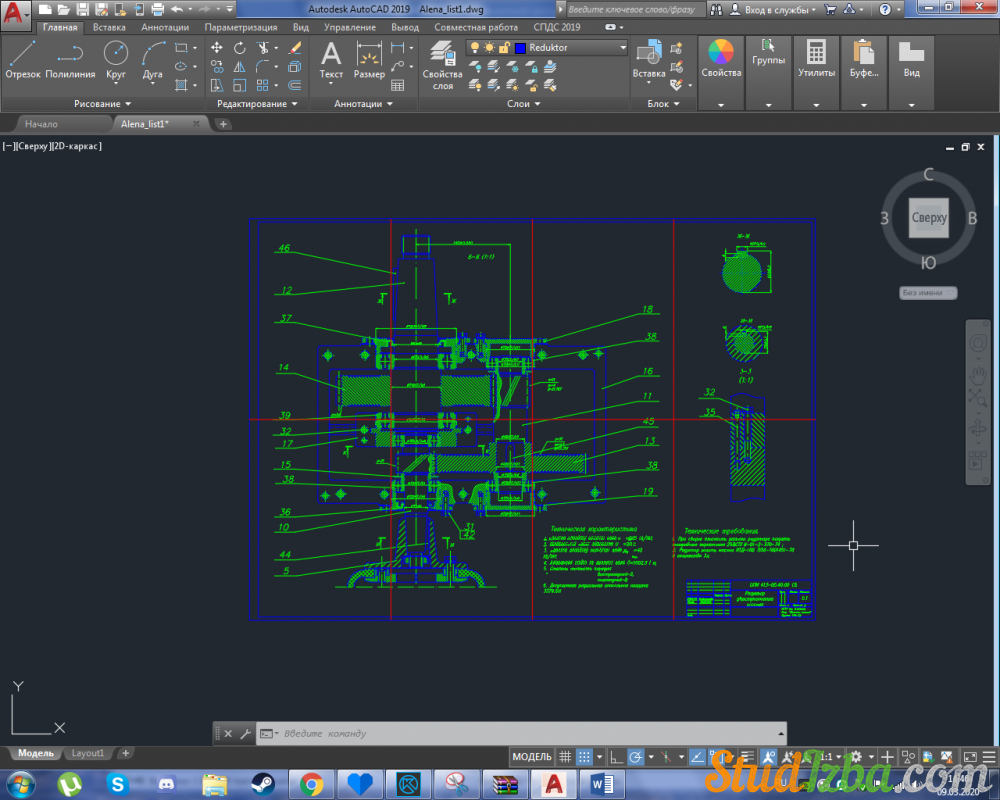Click the МОДЕЛЬ status bar button
The width and height of the screenshot is (1000, 800).
click(531, 757)
